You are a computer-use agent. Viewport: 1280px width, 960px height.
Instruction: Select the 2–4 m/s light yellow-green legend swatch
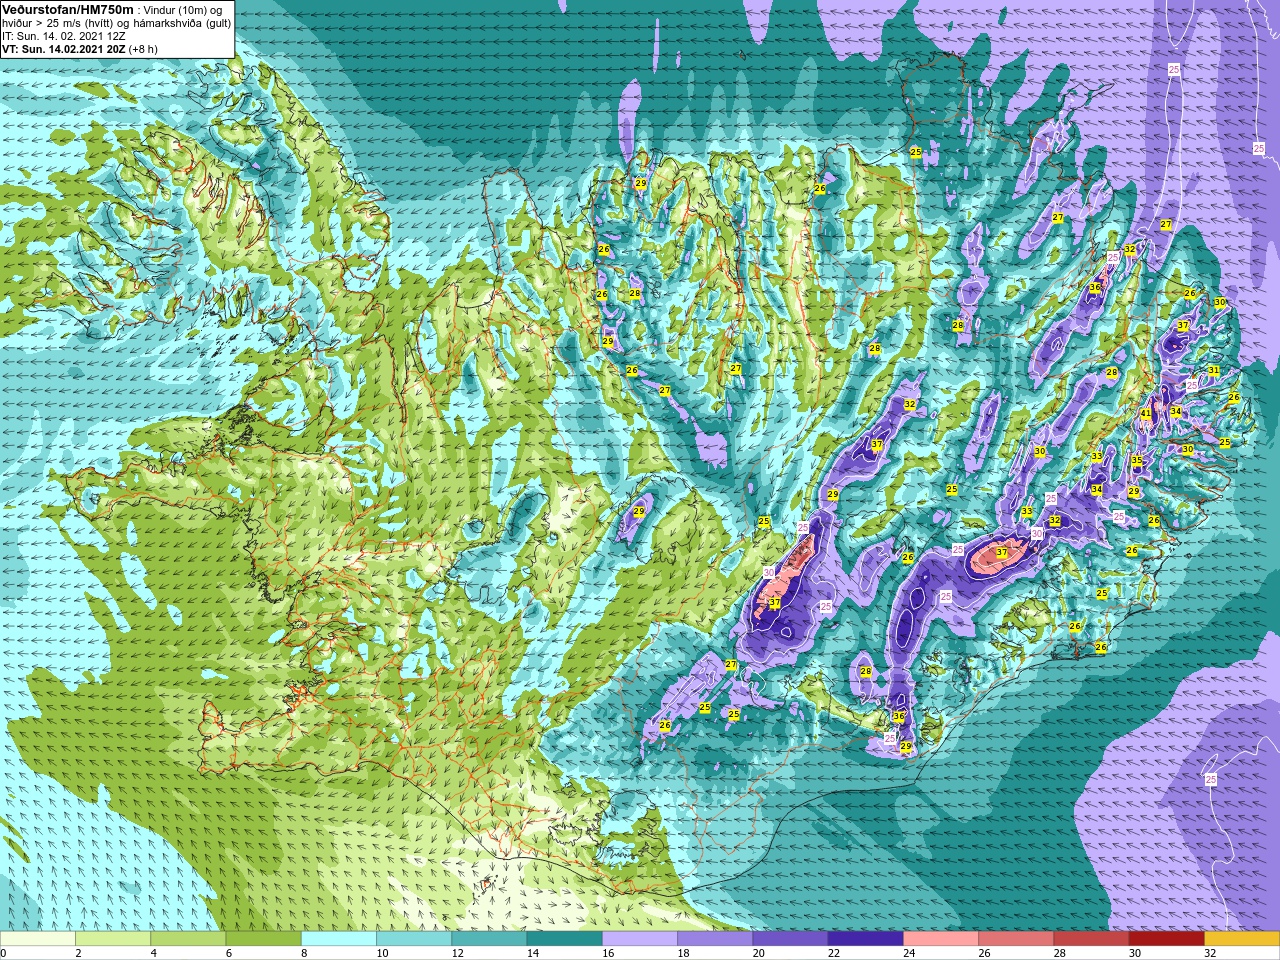tap(113, 939)
